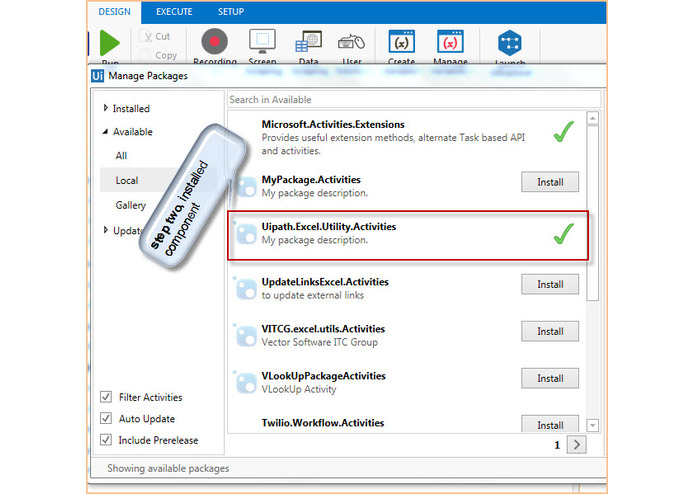
Task: Click the Search in Available field
Action: point(414,99)
